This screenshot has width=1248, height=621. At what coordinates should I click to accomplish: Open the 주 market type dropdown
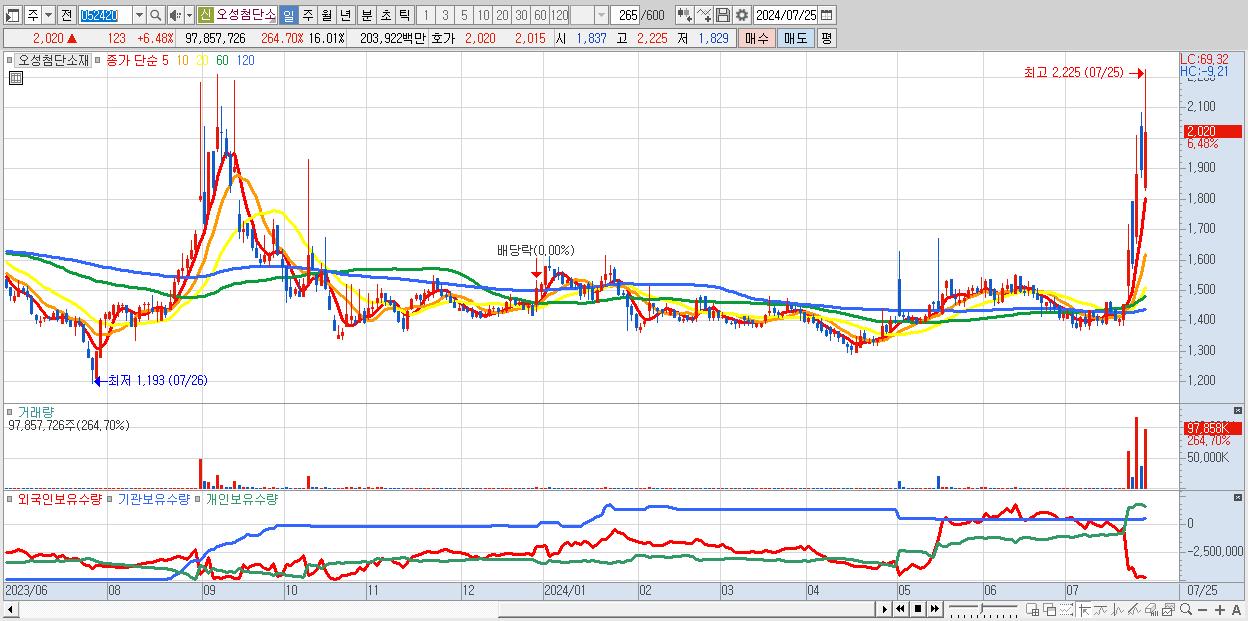(48, 15)
